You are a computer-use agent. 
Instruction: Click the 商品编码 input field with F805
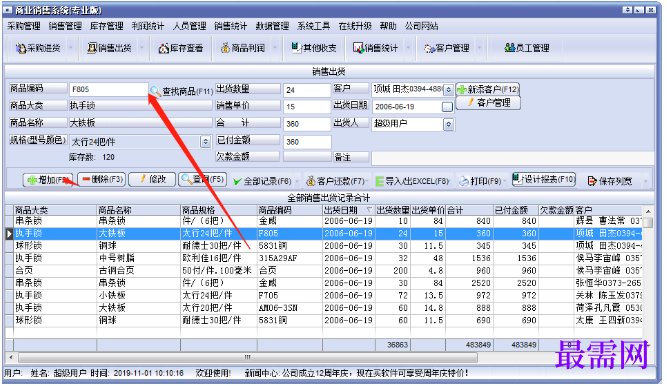(x=108, y=89)
